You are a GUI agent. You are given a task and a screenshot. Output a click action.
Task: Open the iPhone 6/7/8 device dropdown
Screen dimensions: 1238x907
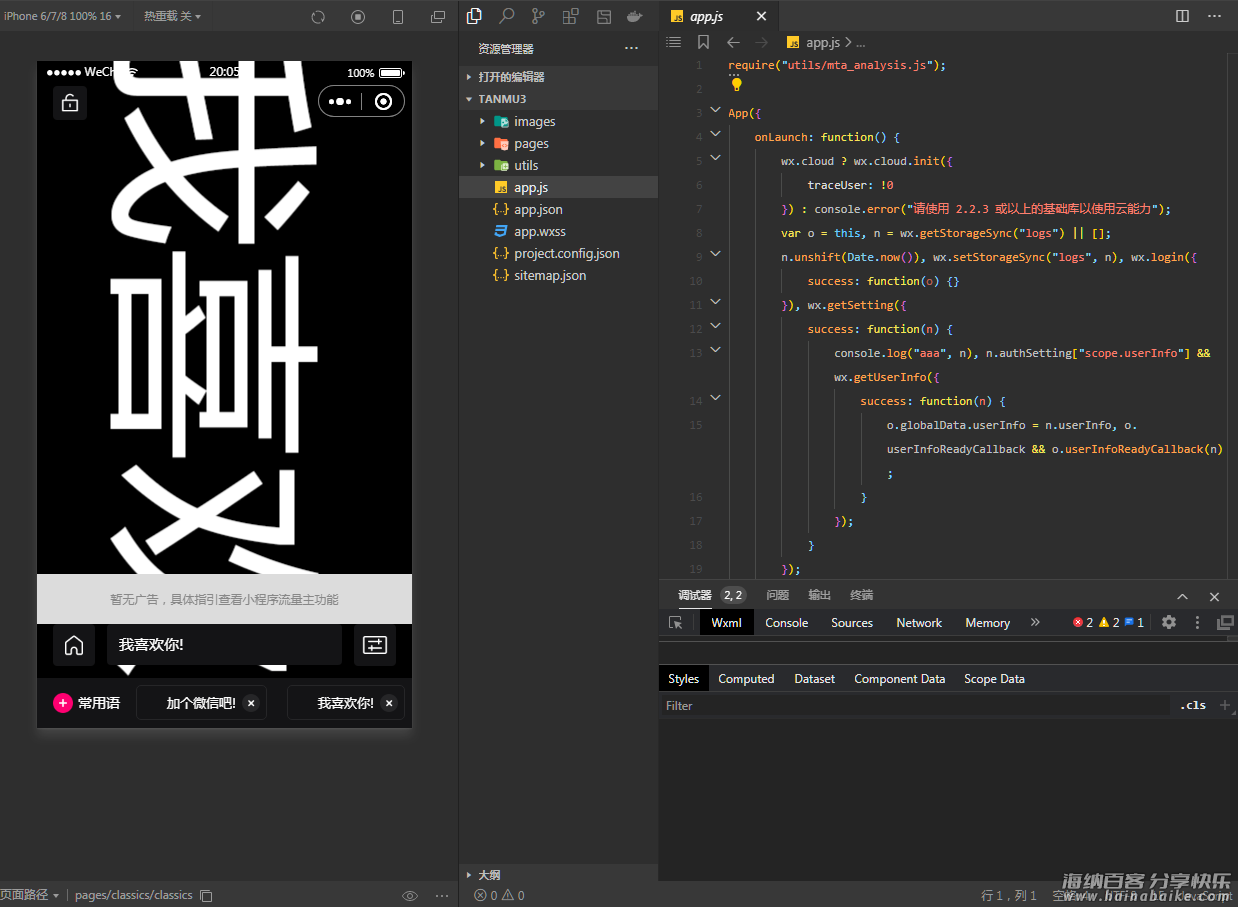(x=63, y=16)
